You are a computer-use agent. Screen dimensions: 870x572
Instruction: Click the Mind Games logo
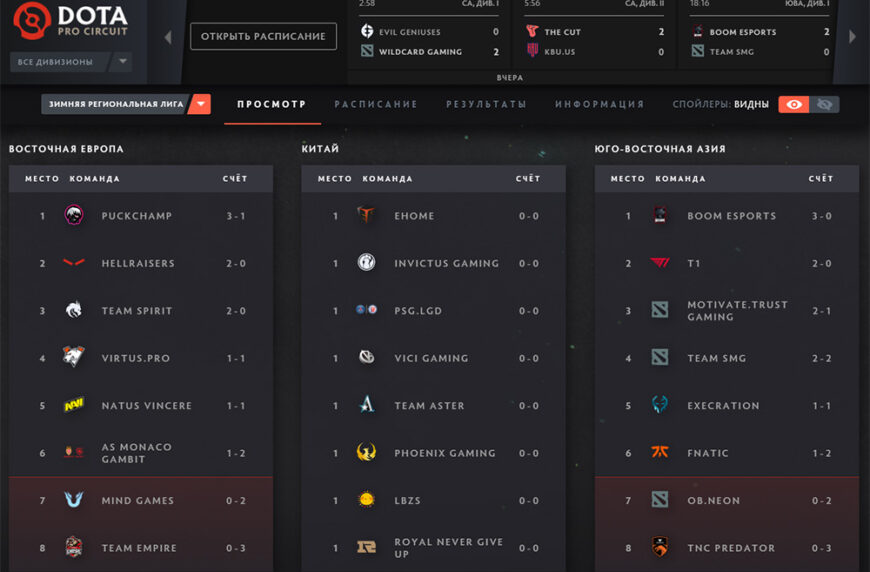[x=74, y=500]
